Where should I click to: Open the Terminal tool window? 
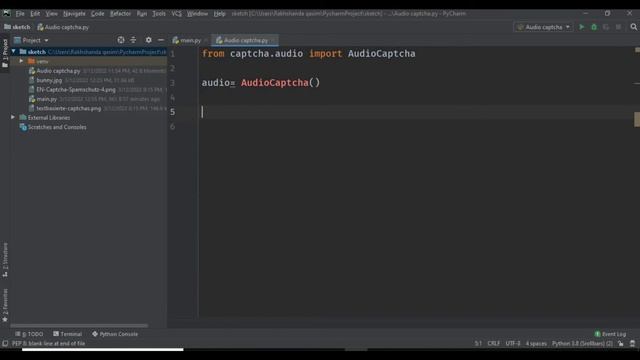click(x=67, y=334)
